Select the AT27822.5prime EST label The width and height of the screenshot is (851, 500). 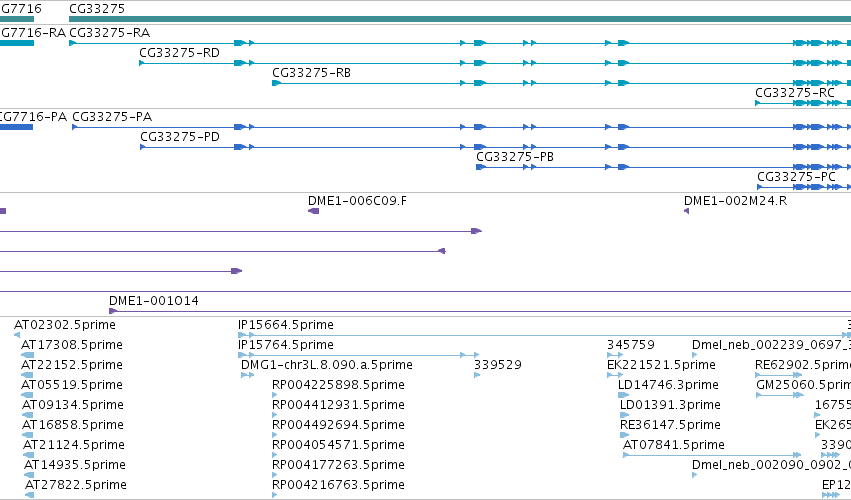(76, 485)
